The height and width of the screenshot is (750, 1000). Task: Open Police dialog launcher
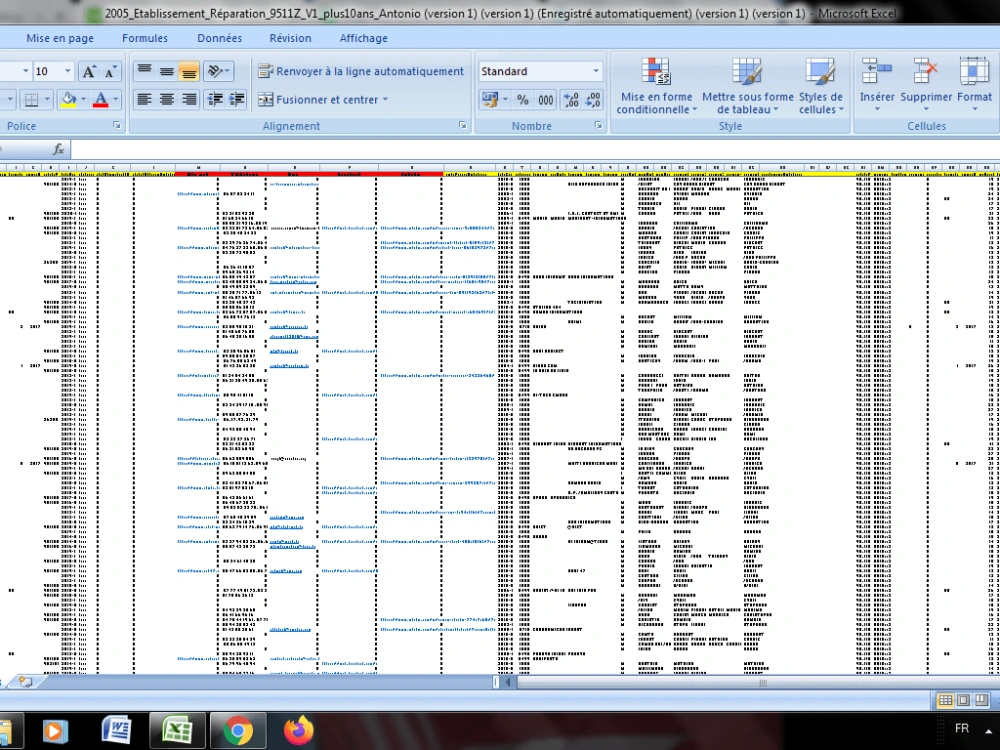117,126
